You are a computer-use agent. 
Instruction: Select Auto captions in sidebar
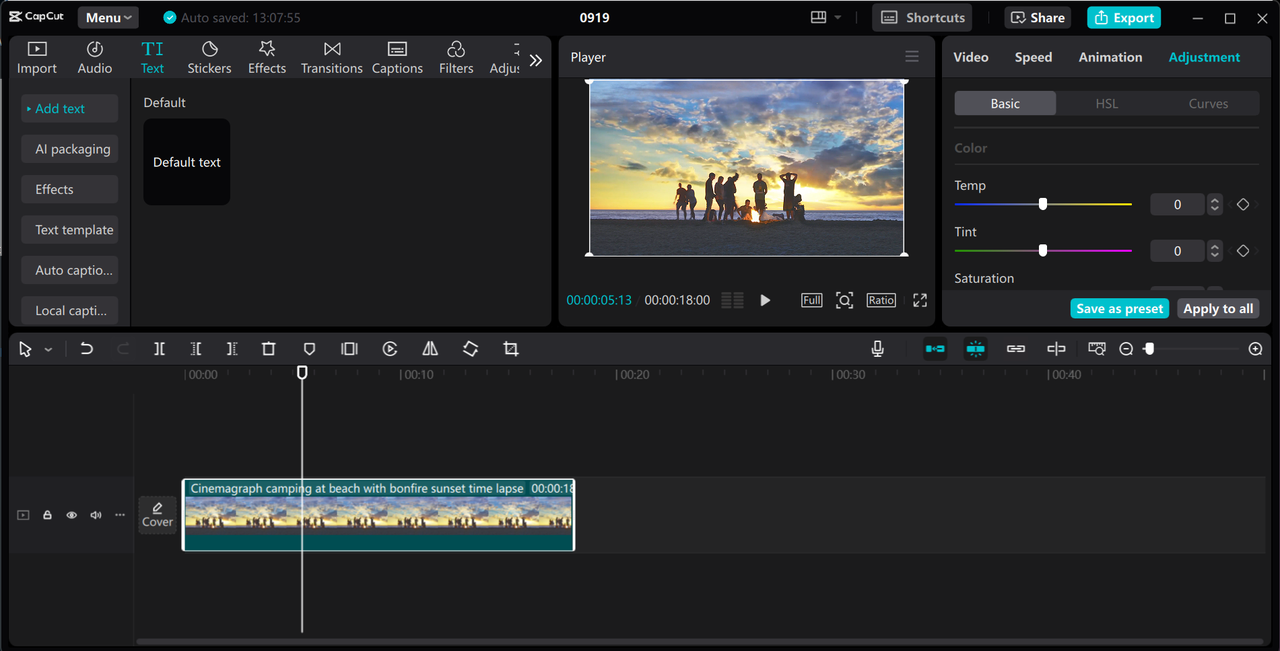pos(69,270)
